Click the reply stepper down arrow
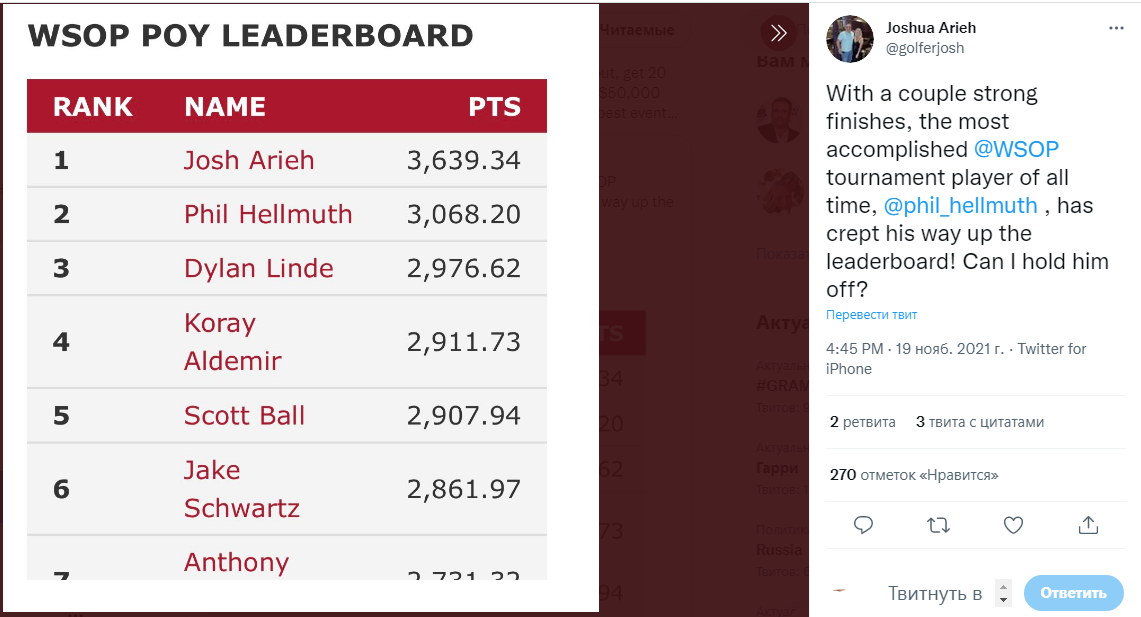This screenshot has height=617, width=1141. [1003, 600]
